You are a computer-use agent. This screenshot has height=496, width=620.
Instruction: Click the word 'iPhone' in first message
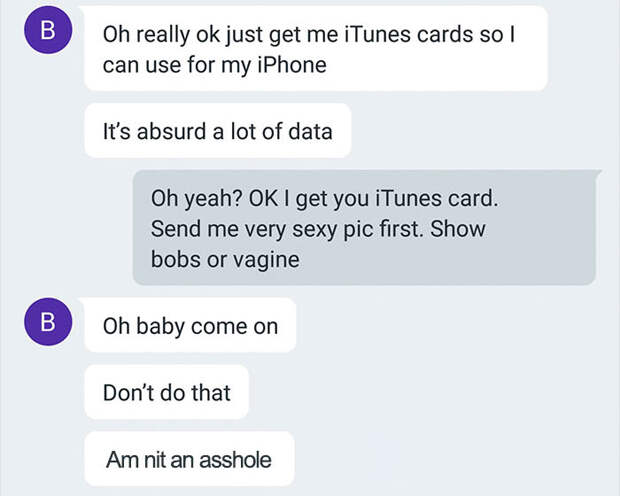(292, 64)
